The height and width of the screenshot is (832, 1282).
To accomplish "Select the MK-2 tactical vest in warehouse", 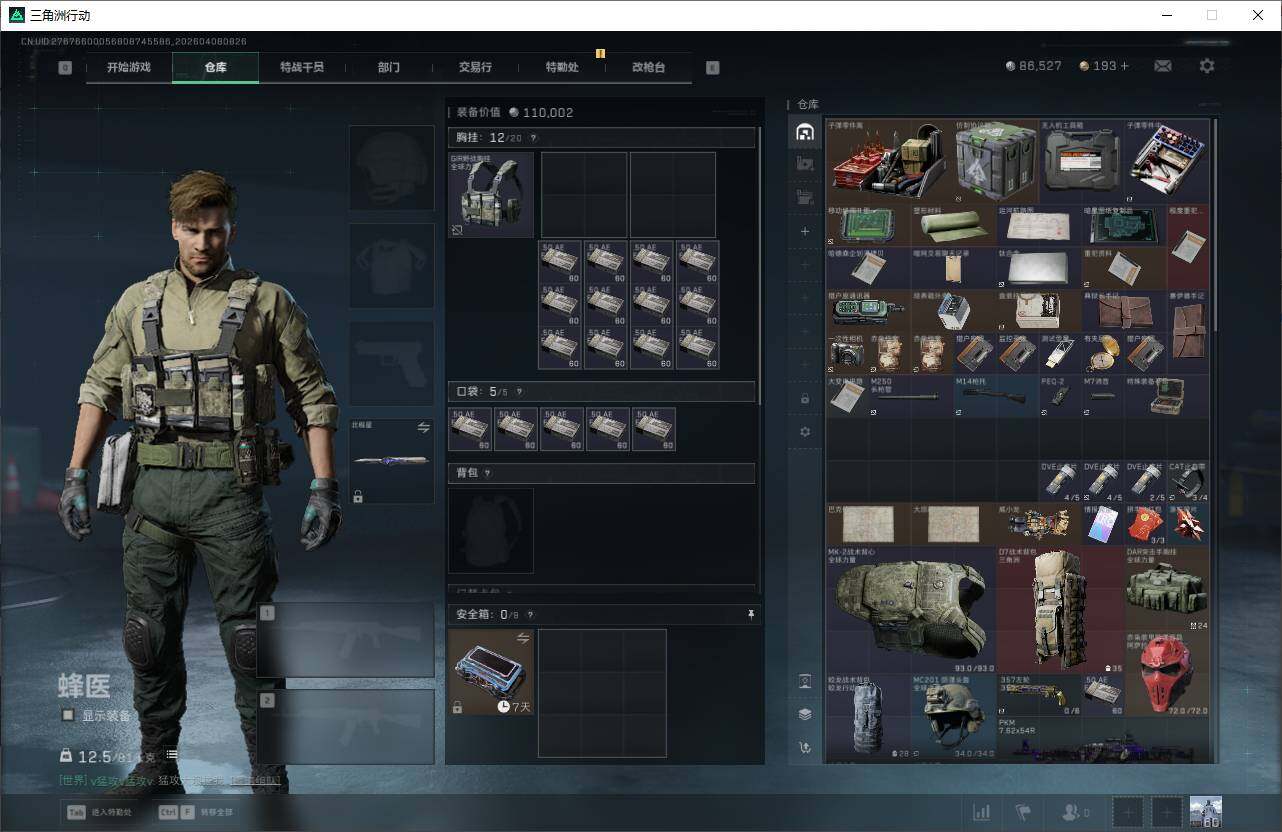I will point(911,609).
